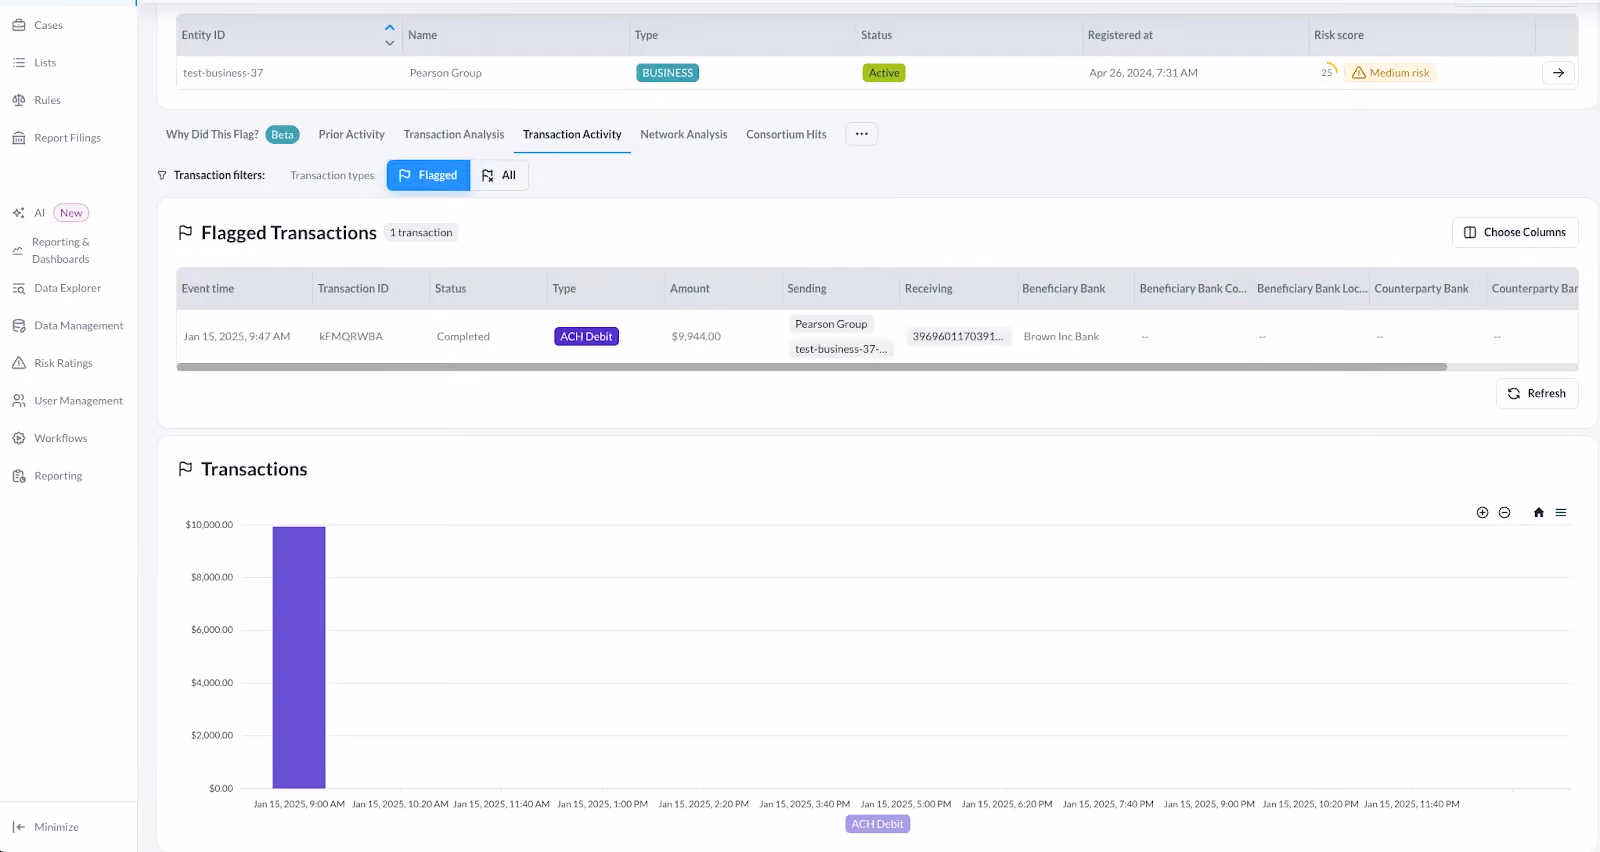Viewport: 1600px width, 852px height.
Task: Open Workflows
Action: tap(49, 439)
